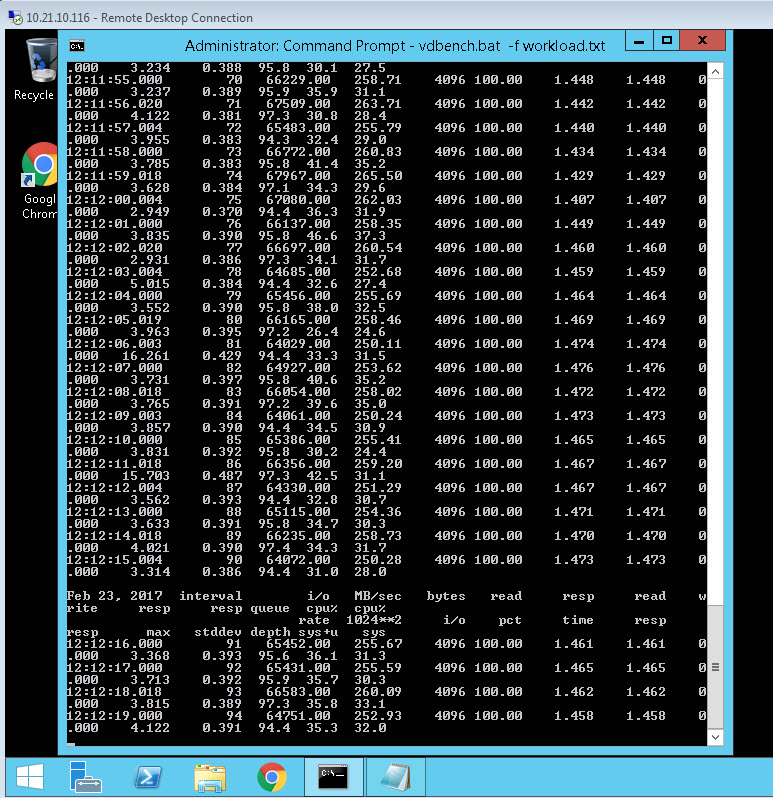Click the i/o rate value 64751.00
The image size is (773, 798).
click(298, 716)
